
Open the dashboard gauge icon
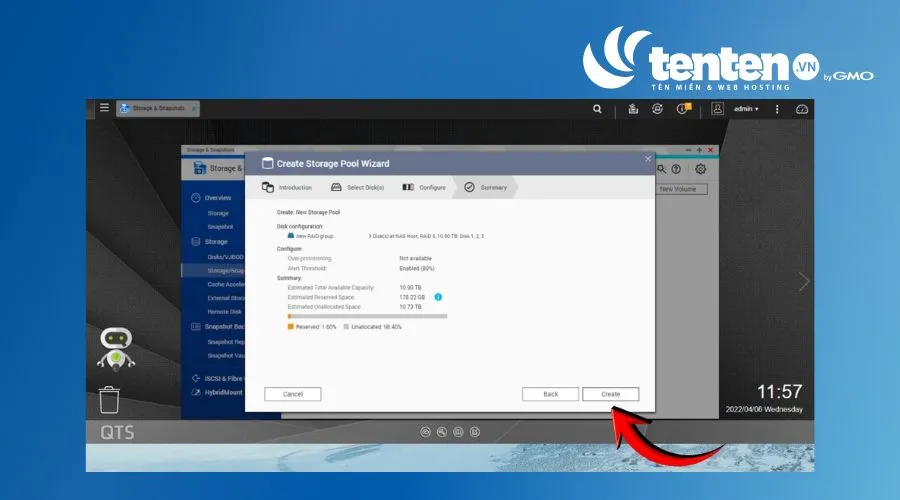(802, 109)
